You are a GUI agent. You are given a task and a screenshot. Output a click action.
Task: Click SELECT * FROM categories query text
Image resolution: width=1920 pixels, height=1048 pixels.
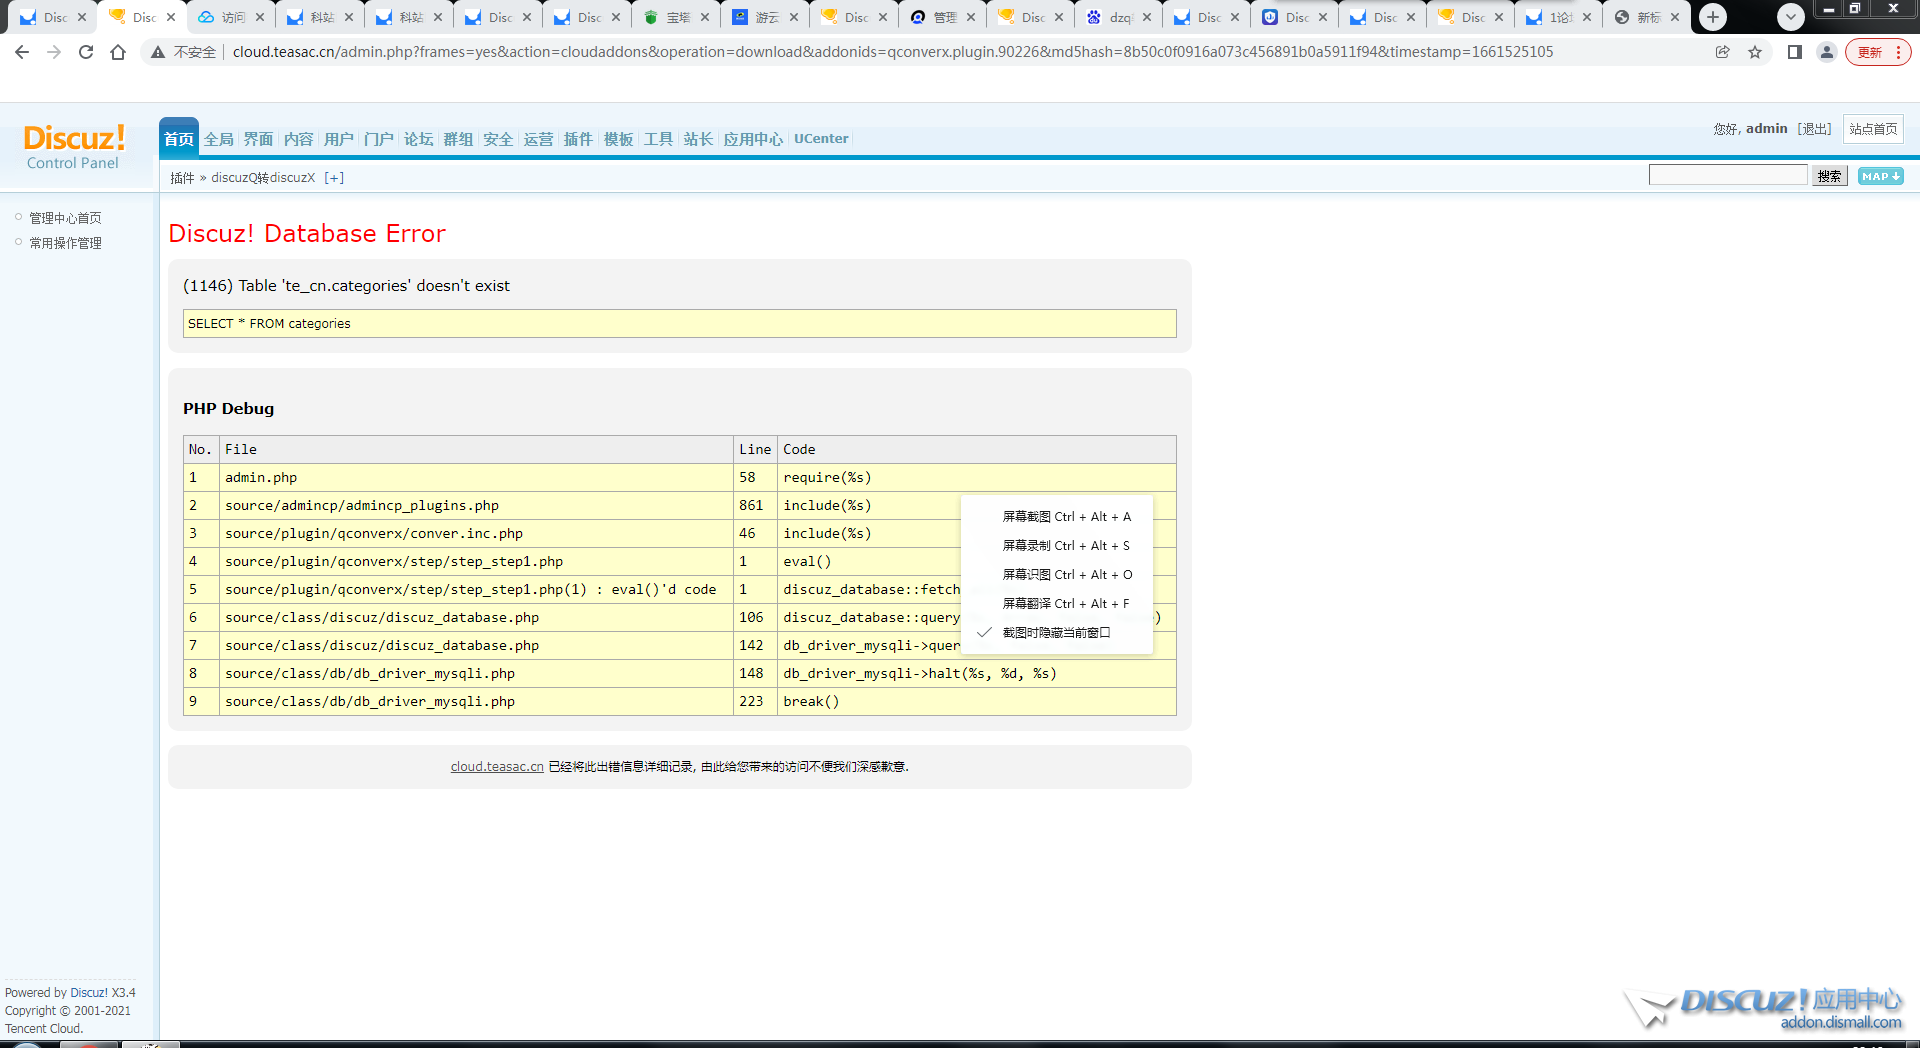[x=269, y=324]
